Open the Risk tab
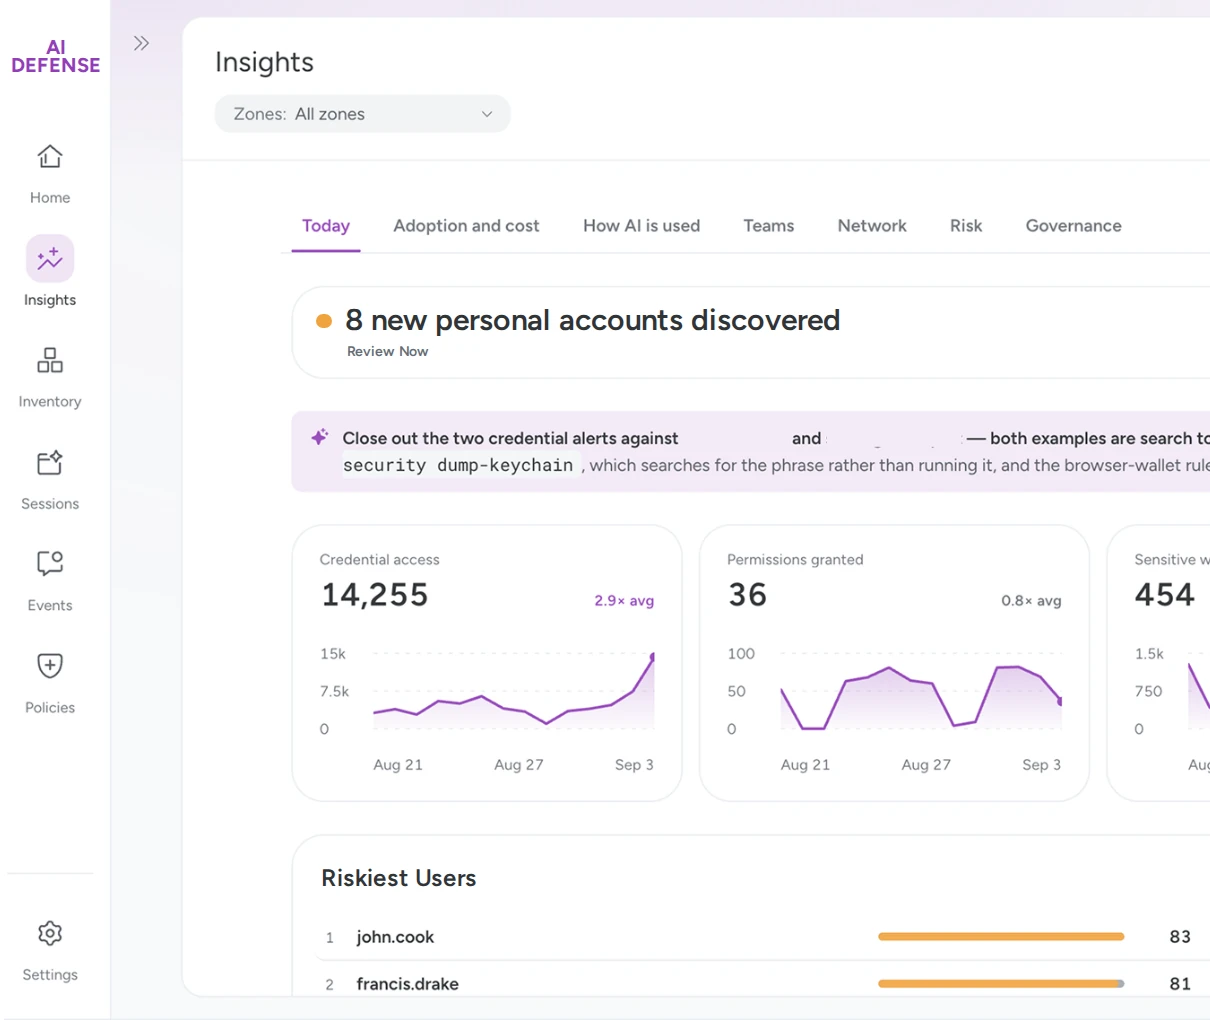Image resolution: width=1210 pixels, height=1020 pixels. tap(966, 226)
